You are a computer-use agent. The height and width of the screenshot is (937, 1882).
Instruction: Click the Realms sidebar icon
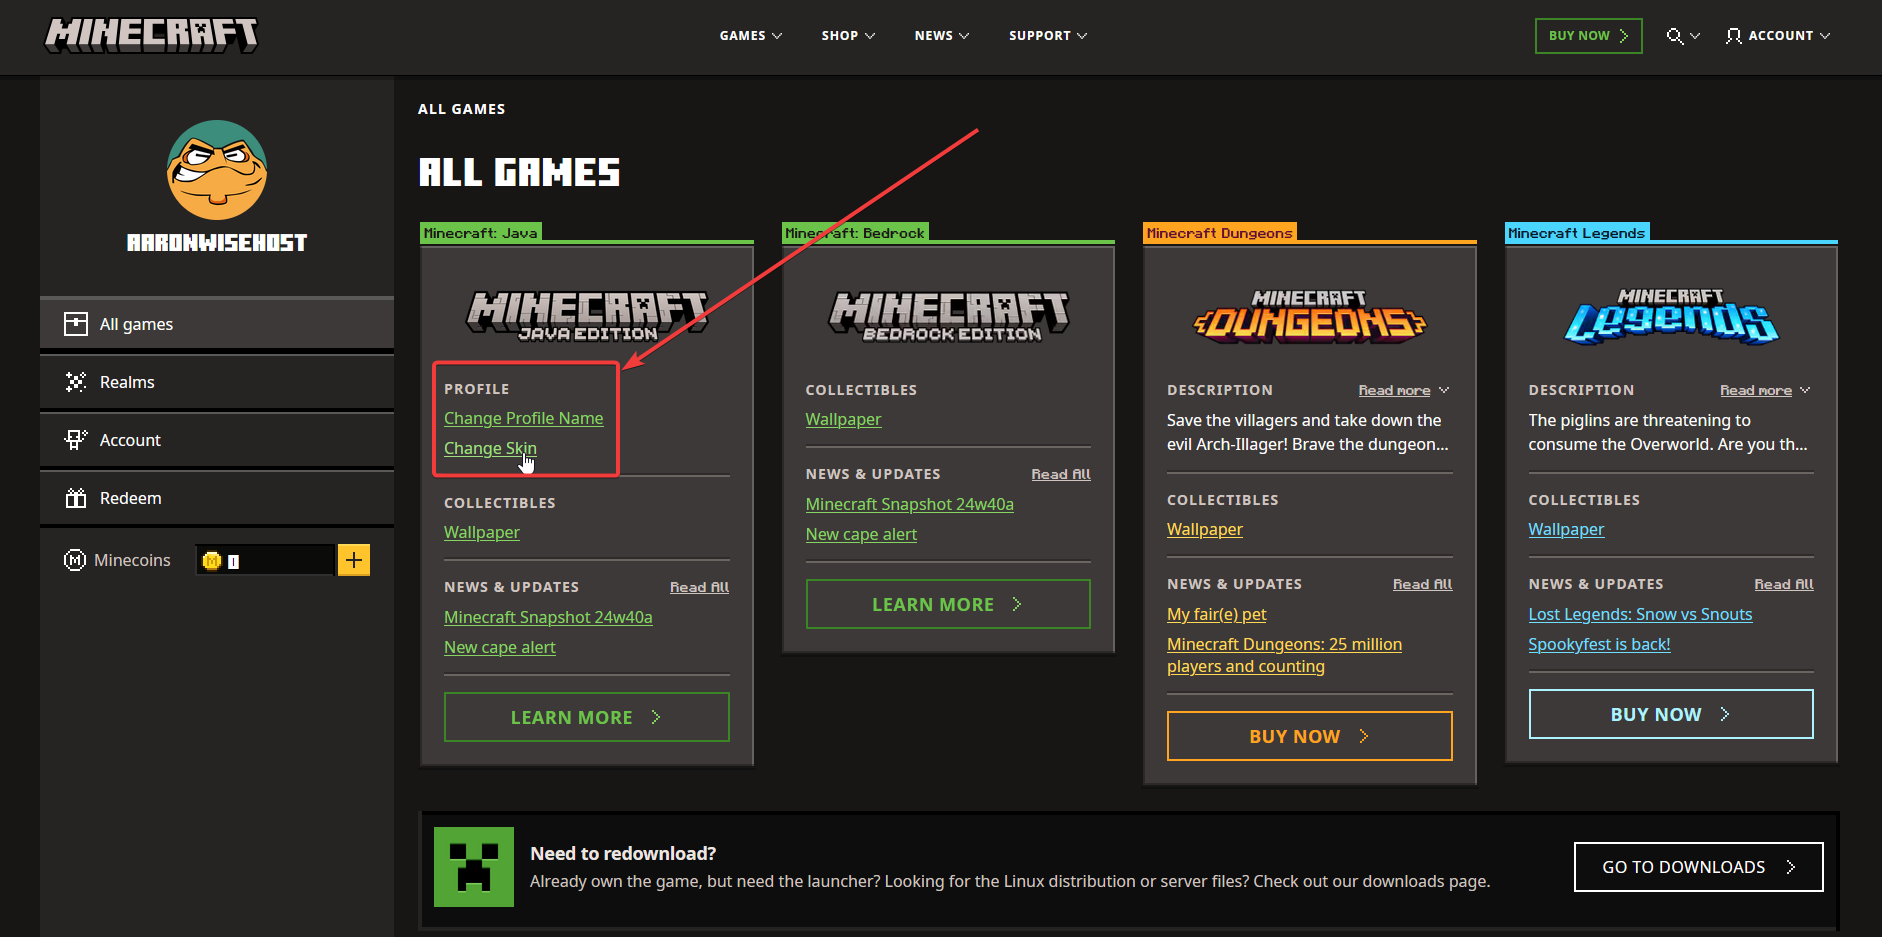(x=76, y=382)
